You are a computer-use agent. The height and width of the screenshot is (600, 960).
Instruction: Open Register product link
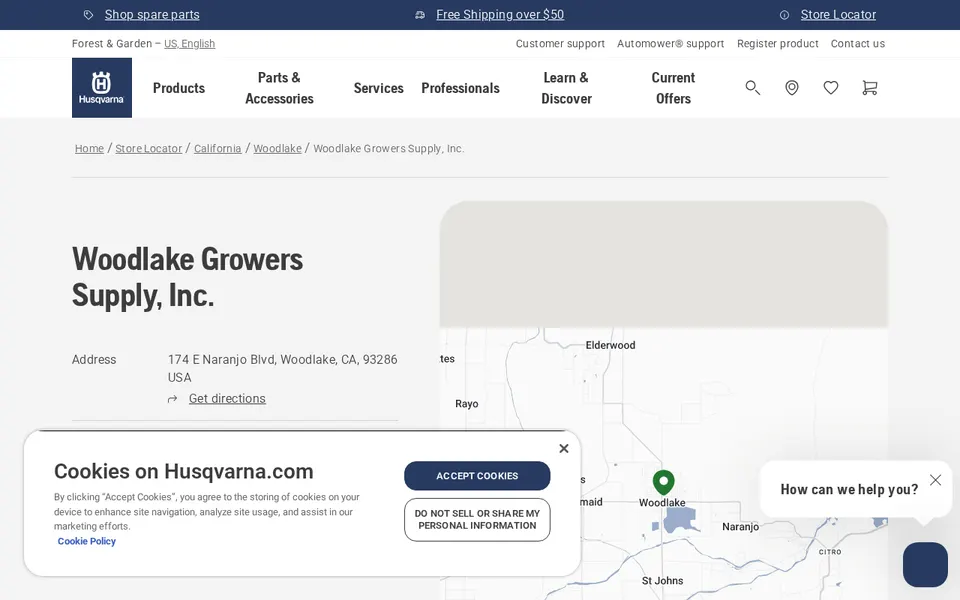click(778, 43)
